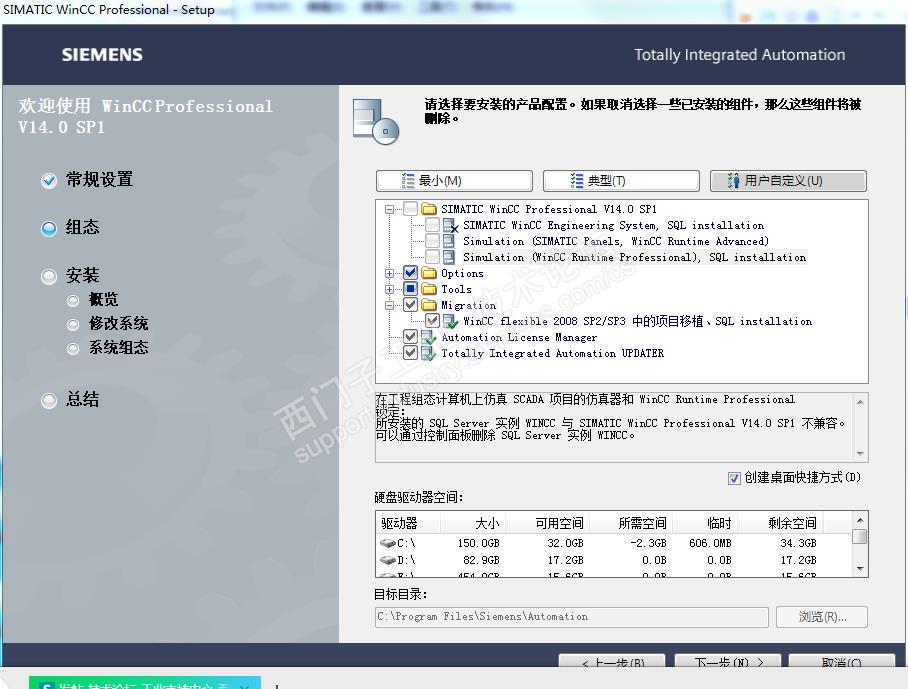Click the drive list scrollbar down arrow

tap(860, 569)
